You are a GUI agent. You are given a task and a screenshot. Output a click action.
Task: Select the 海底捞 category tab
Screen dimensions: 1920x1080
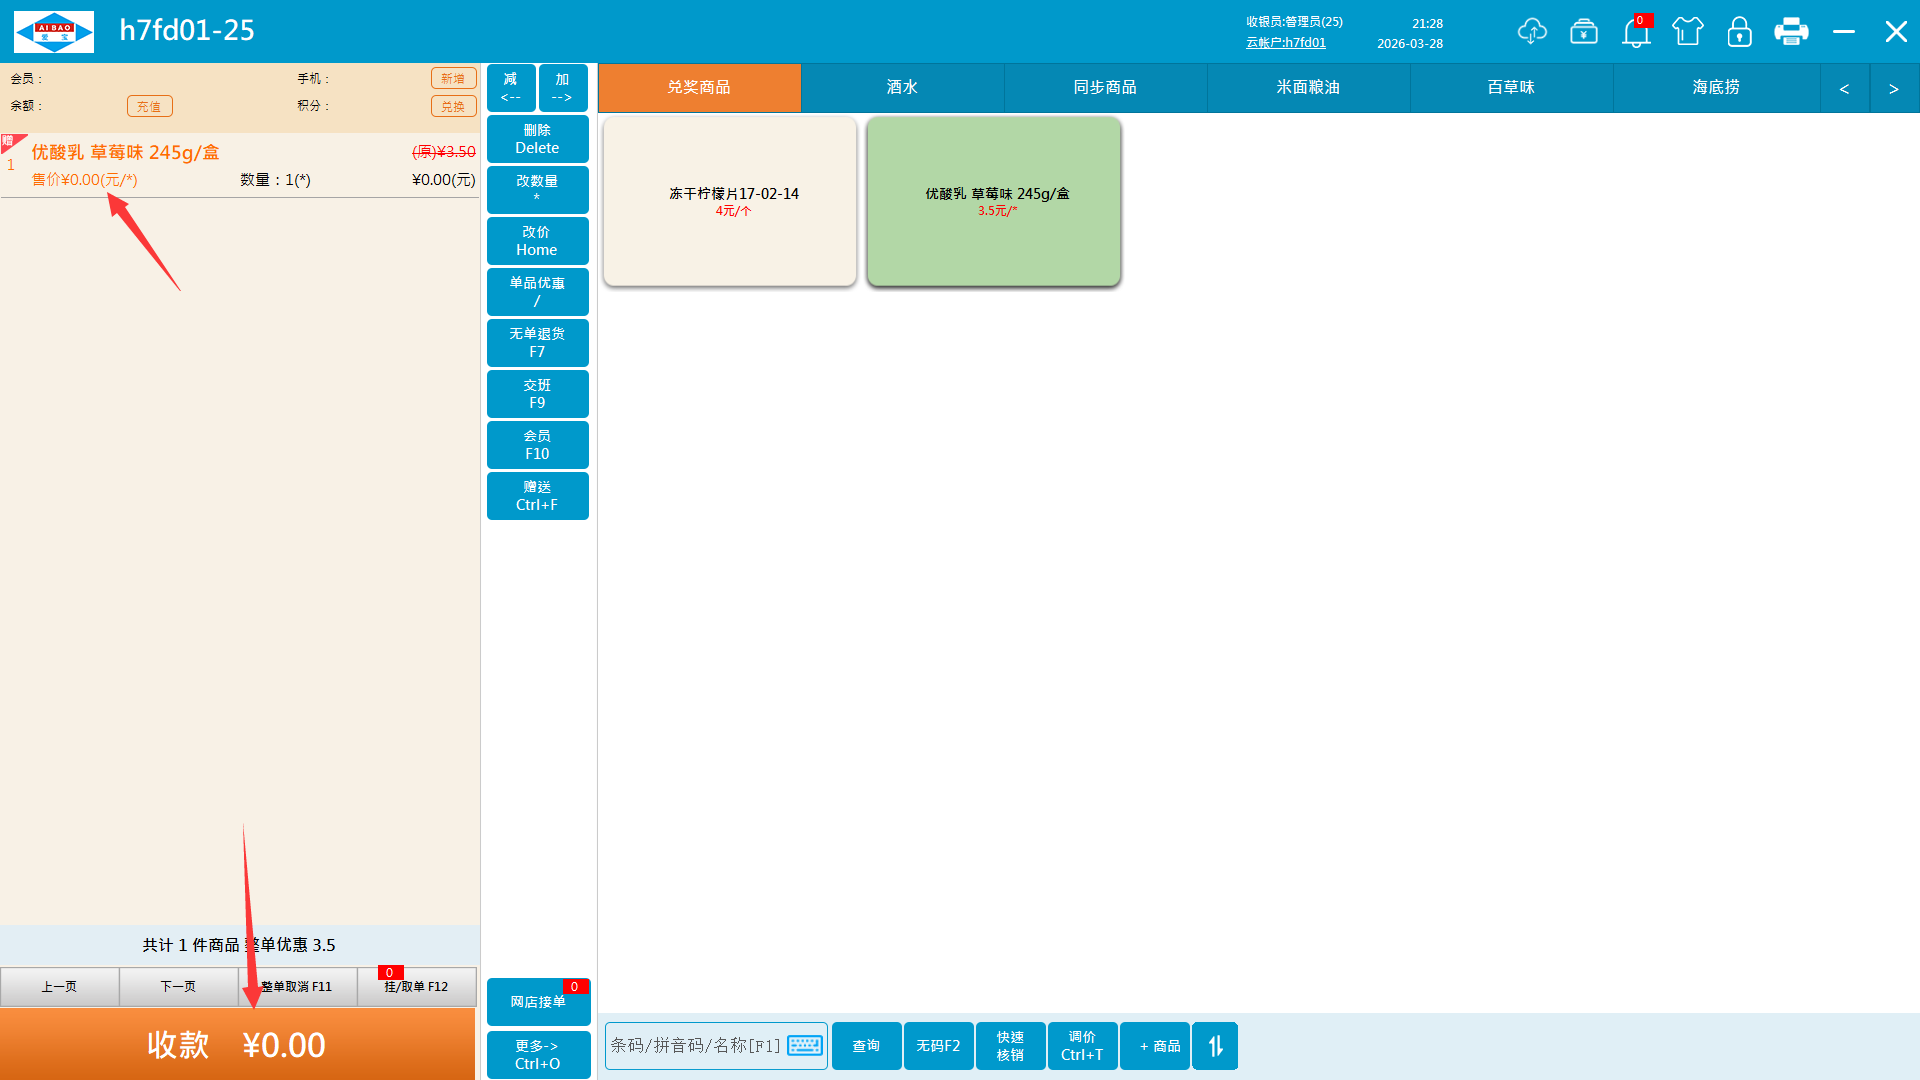pyautogui.click(x=1716, y=88)
